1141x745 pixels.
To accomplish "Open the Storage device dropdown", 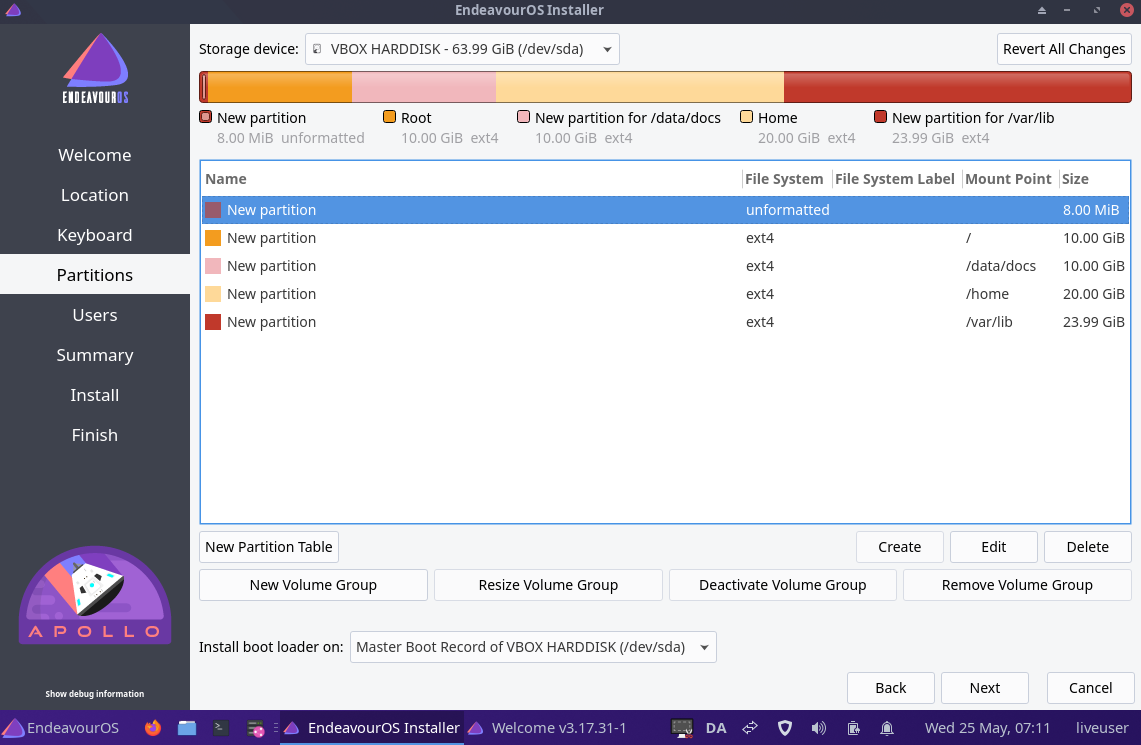I will coord(462,49).
